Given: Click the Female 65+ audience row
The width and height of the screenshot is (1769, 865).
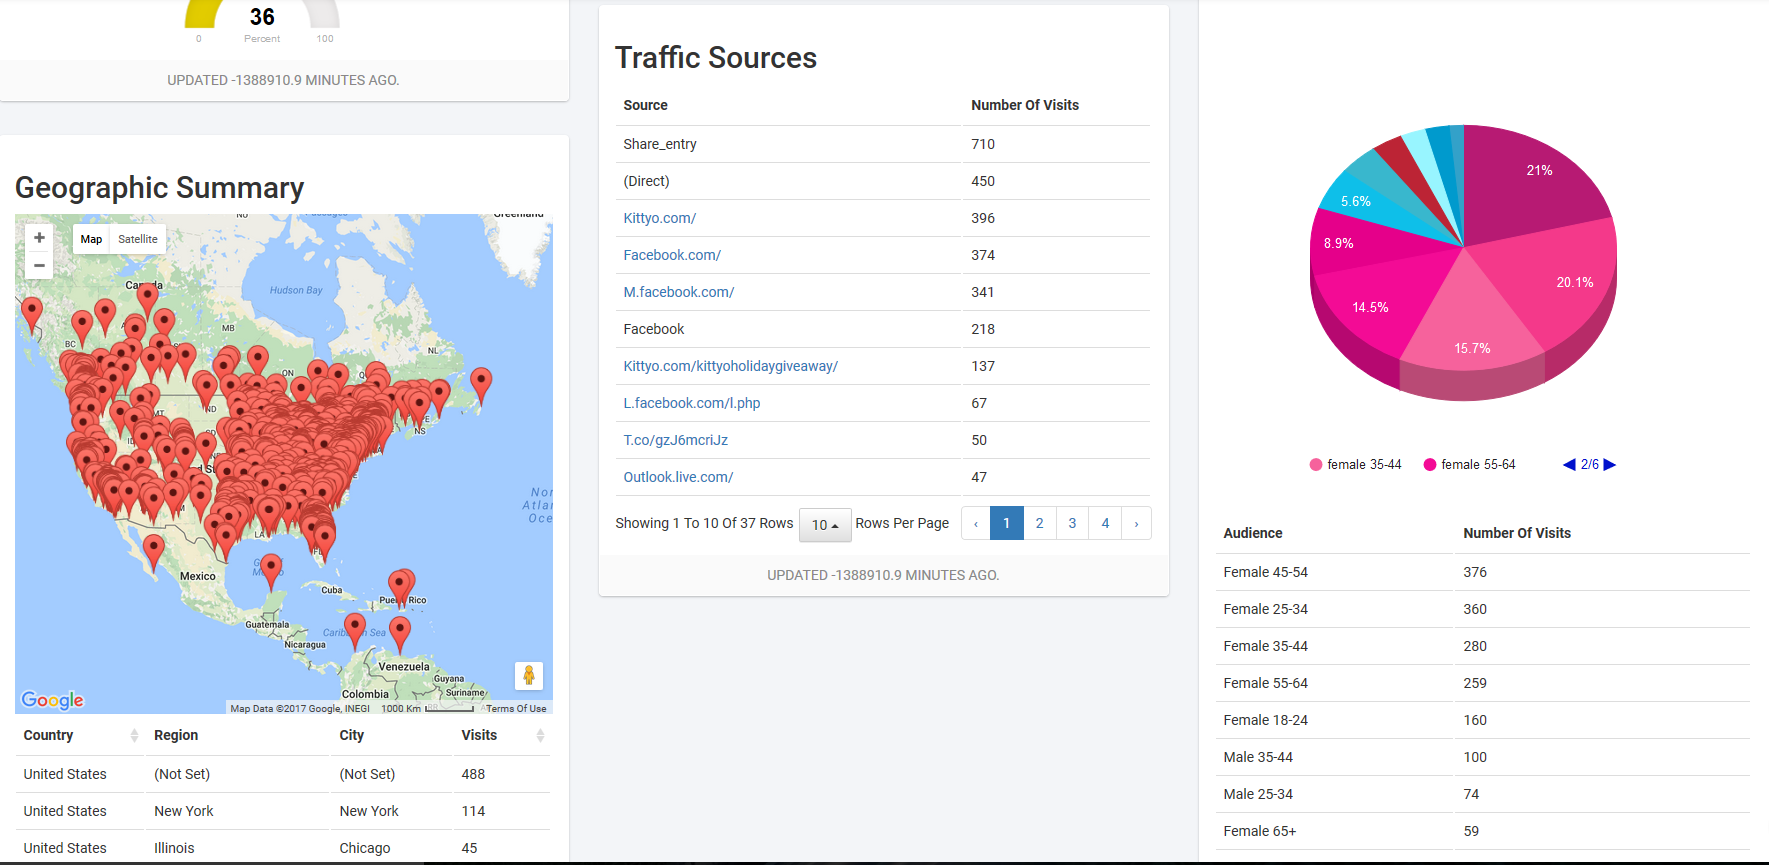Looking at the screenshot, I should 1483,831.
